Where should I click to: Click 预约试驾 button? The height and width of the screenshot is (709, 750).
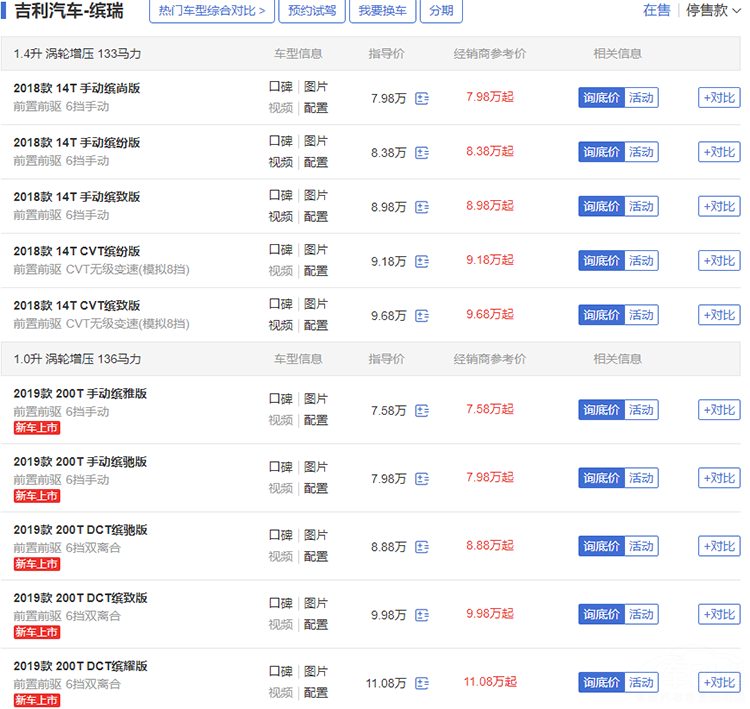pos(312,11)
